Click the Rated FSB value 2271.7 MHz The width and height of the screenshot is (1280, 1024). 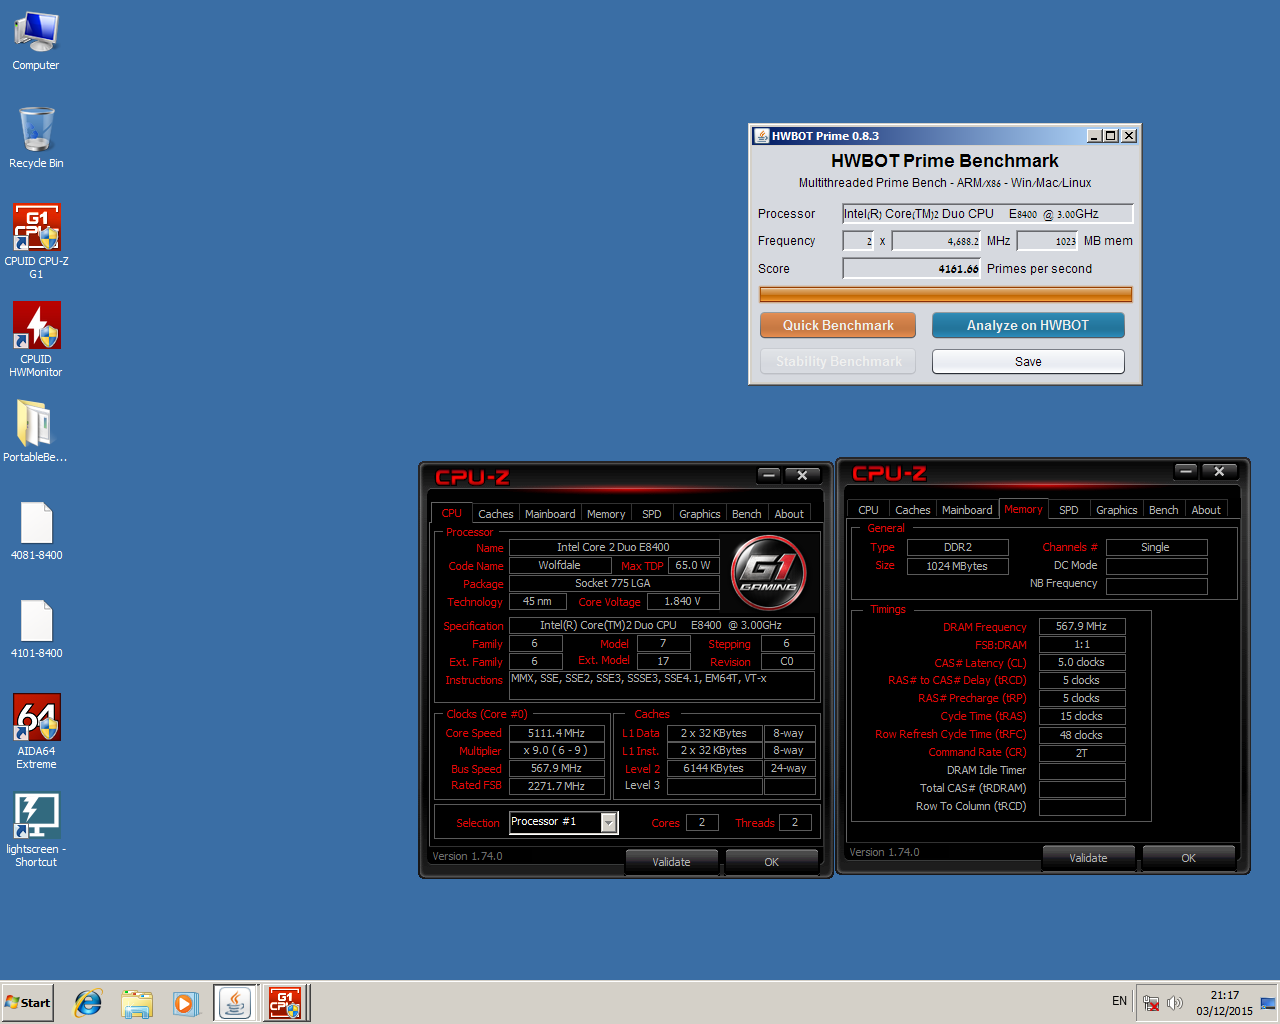click(556, 786)
